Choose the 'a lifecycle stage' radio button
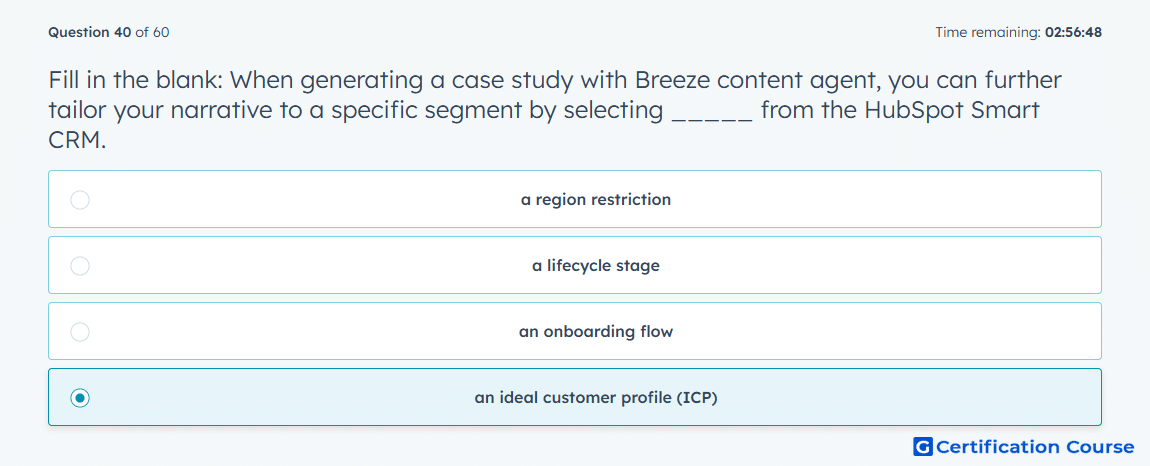1150x466 pixels. (80, 266)
